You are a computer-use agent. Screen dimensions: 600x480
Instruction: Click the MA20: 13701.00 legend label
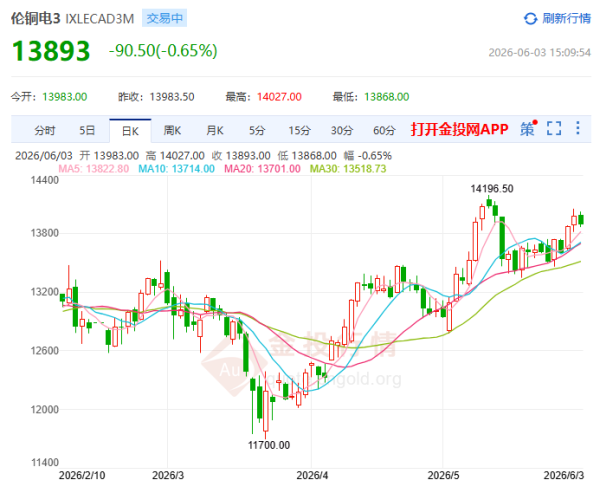pyautogui.click(x=262, y=169)
